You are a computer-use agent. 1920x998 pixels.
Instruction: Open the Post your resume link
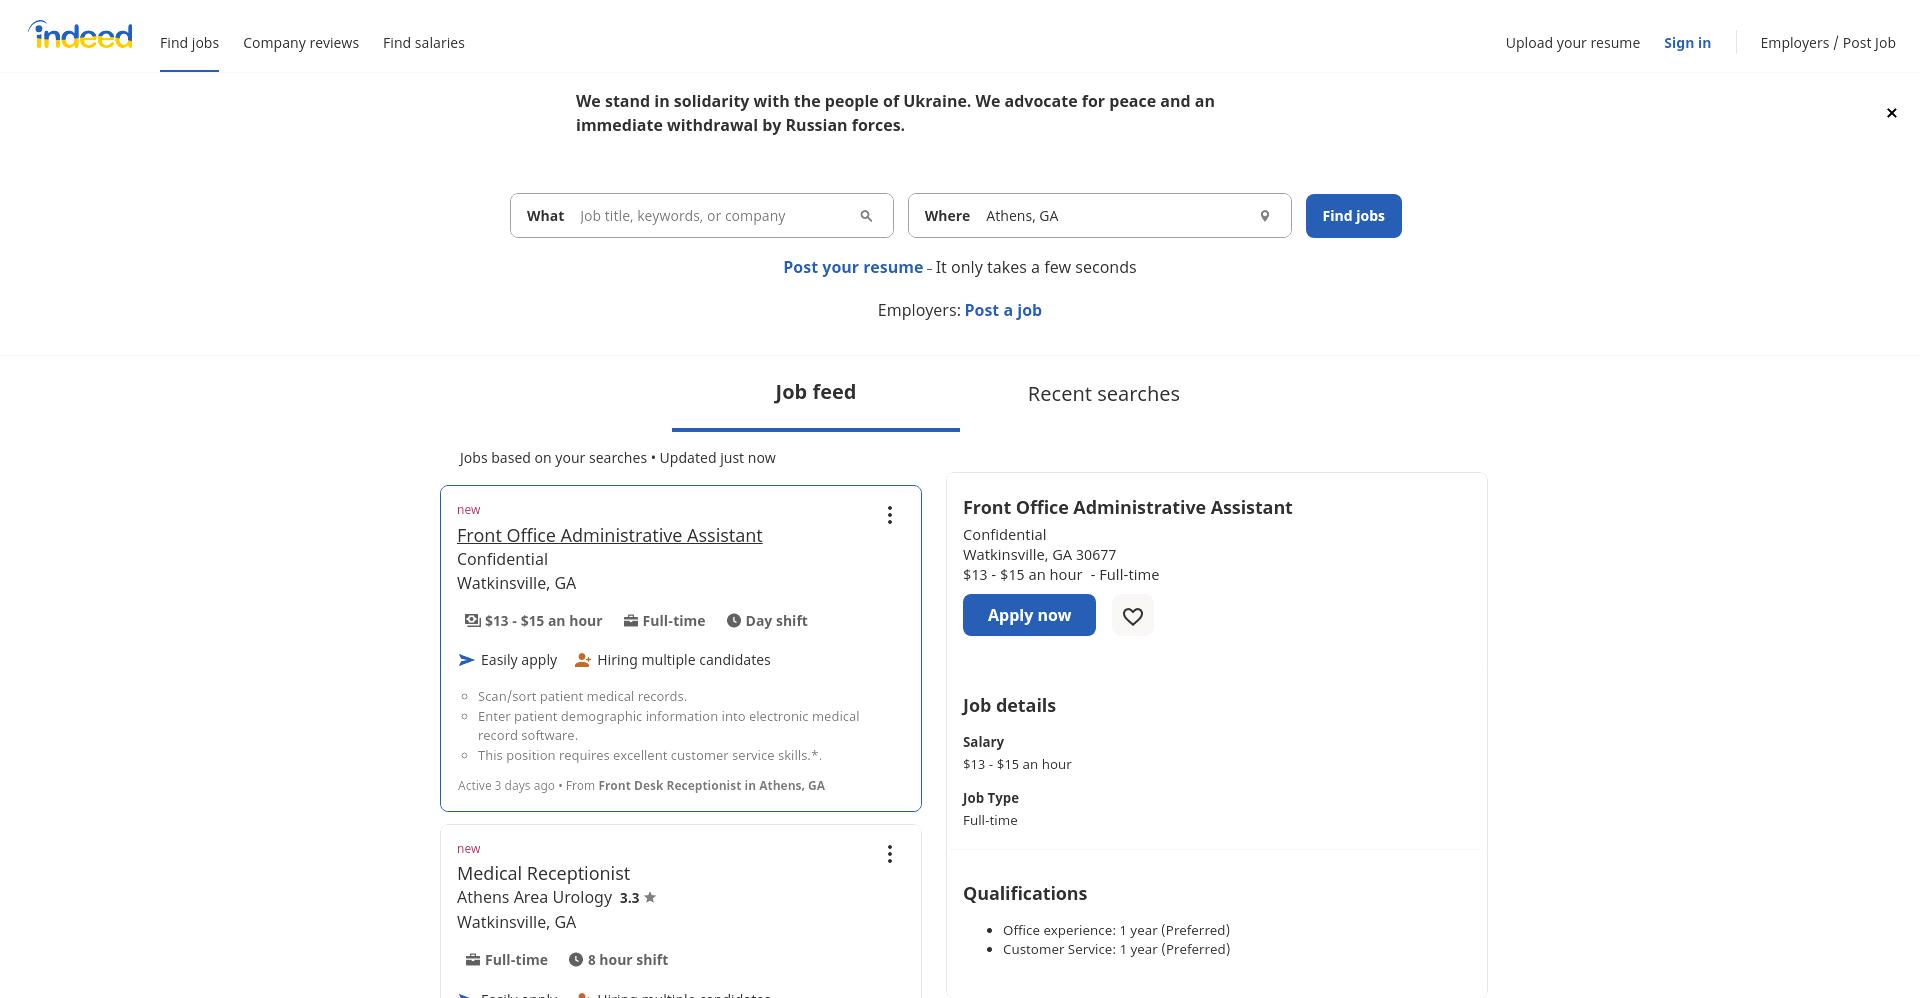tap(853, 267)
